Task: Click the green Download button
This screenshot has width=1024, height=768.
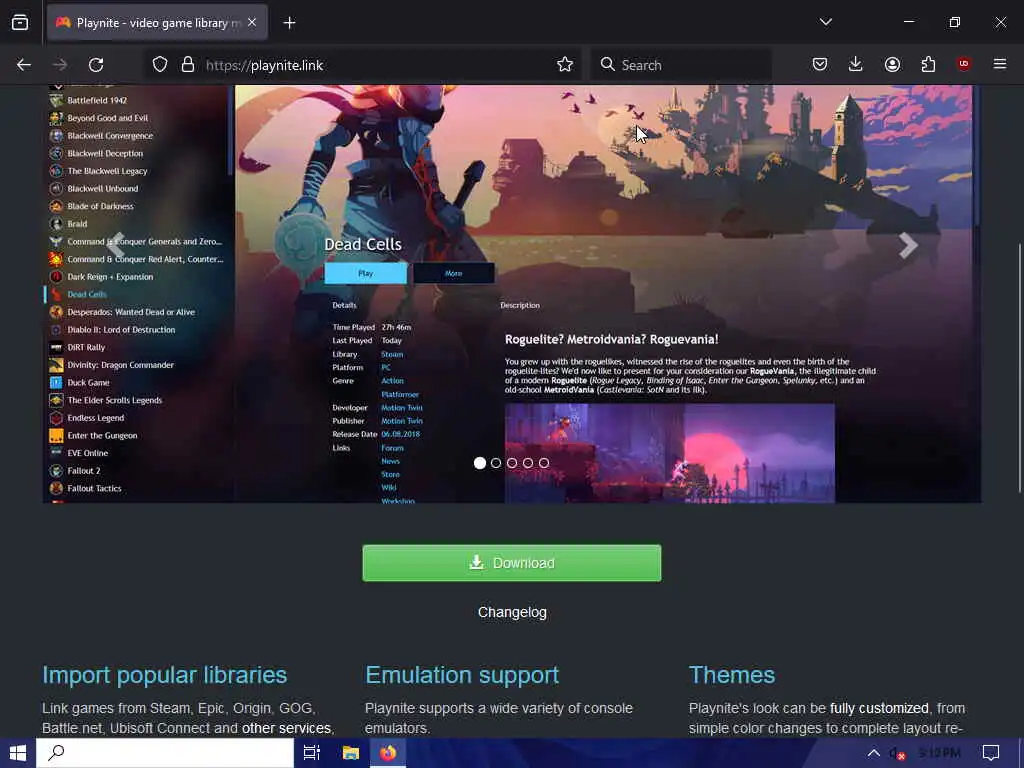Action: pos(512,563)
